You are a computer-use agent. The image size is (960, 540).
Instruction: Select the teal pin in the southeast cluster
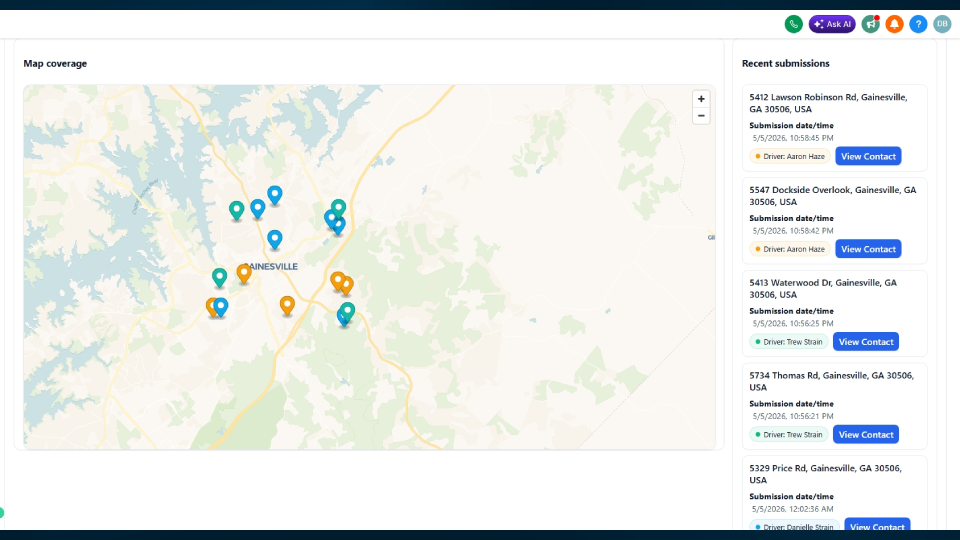tap(348, 310)
